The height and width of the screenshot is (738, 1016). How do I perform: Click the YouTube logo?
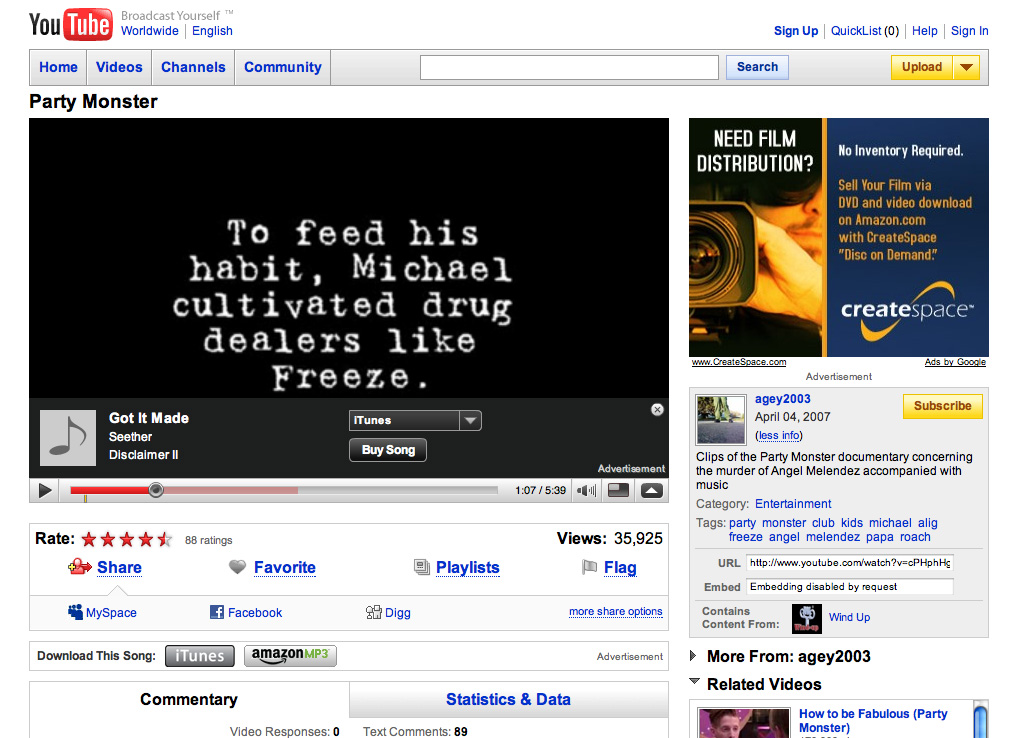pyautogui.click(x=71, y=25)
